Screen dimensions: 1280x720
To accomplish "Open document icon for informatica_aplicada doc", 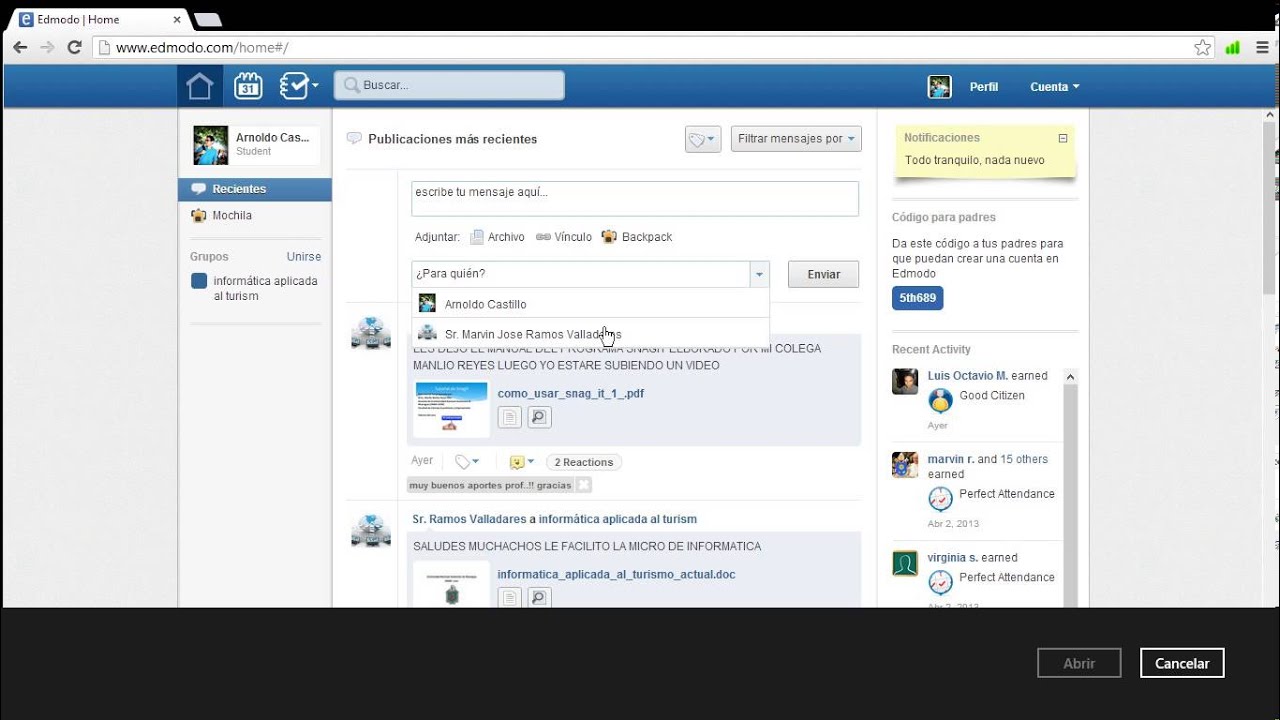I will (x=510, y=598).
